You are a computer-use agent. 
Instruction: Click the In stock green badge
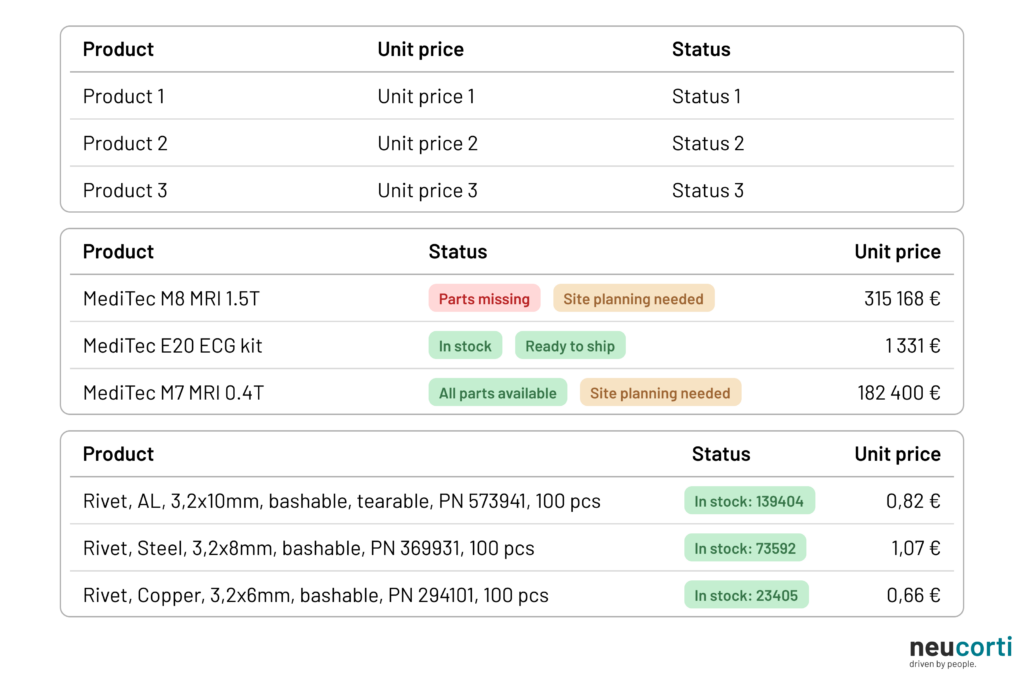click(x=465, y=346)
